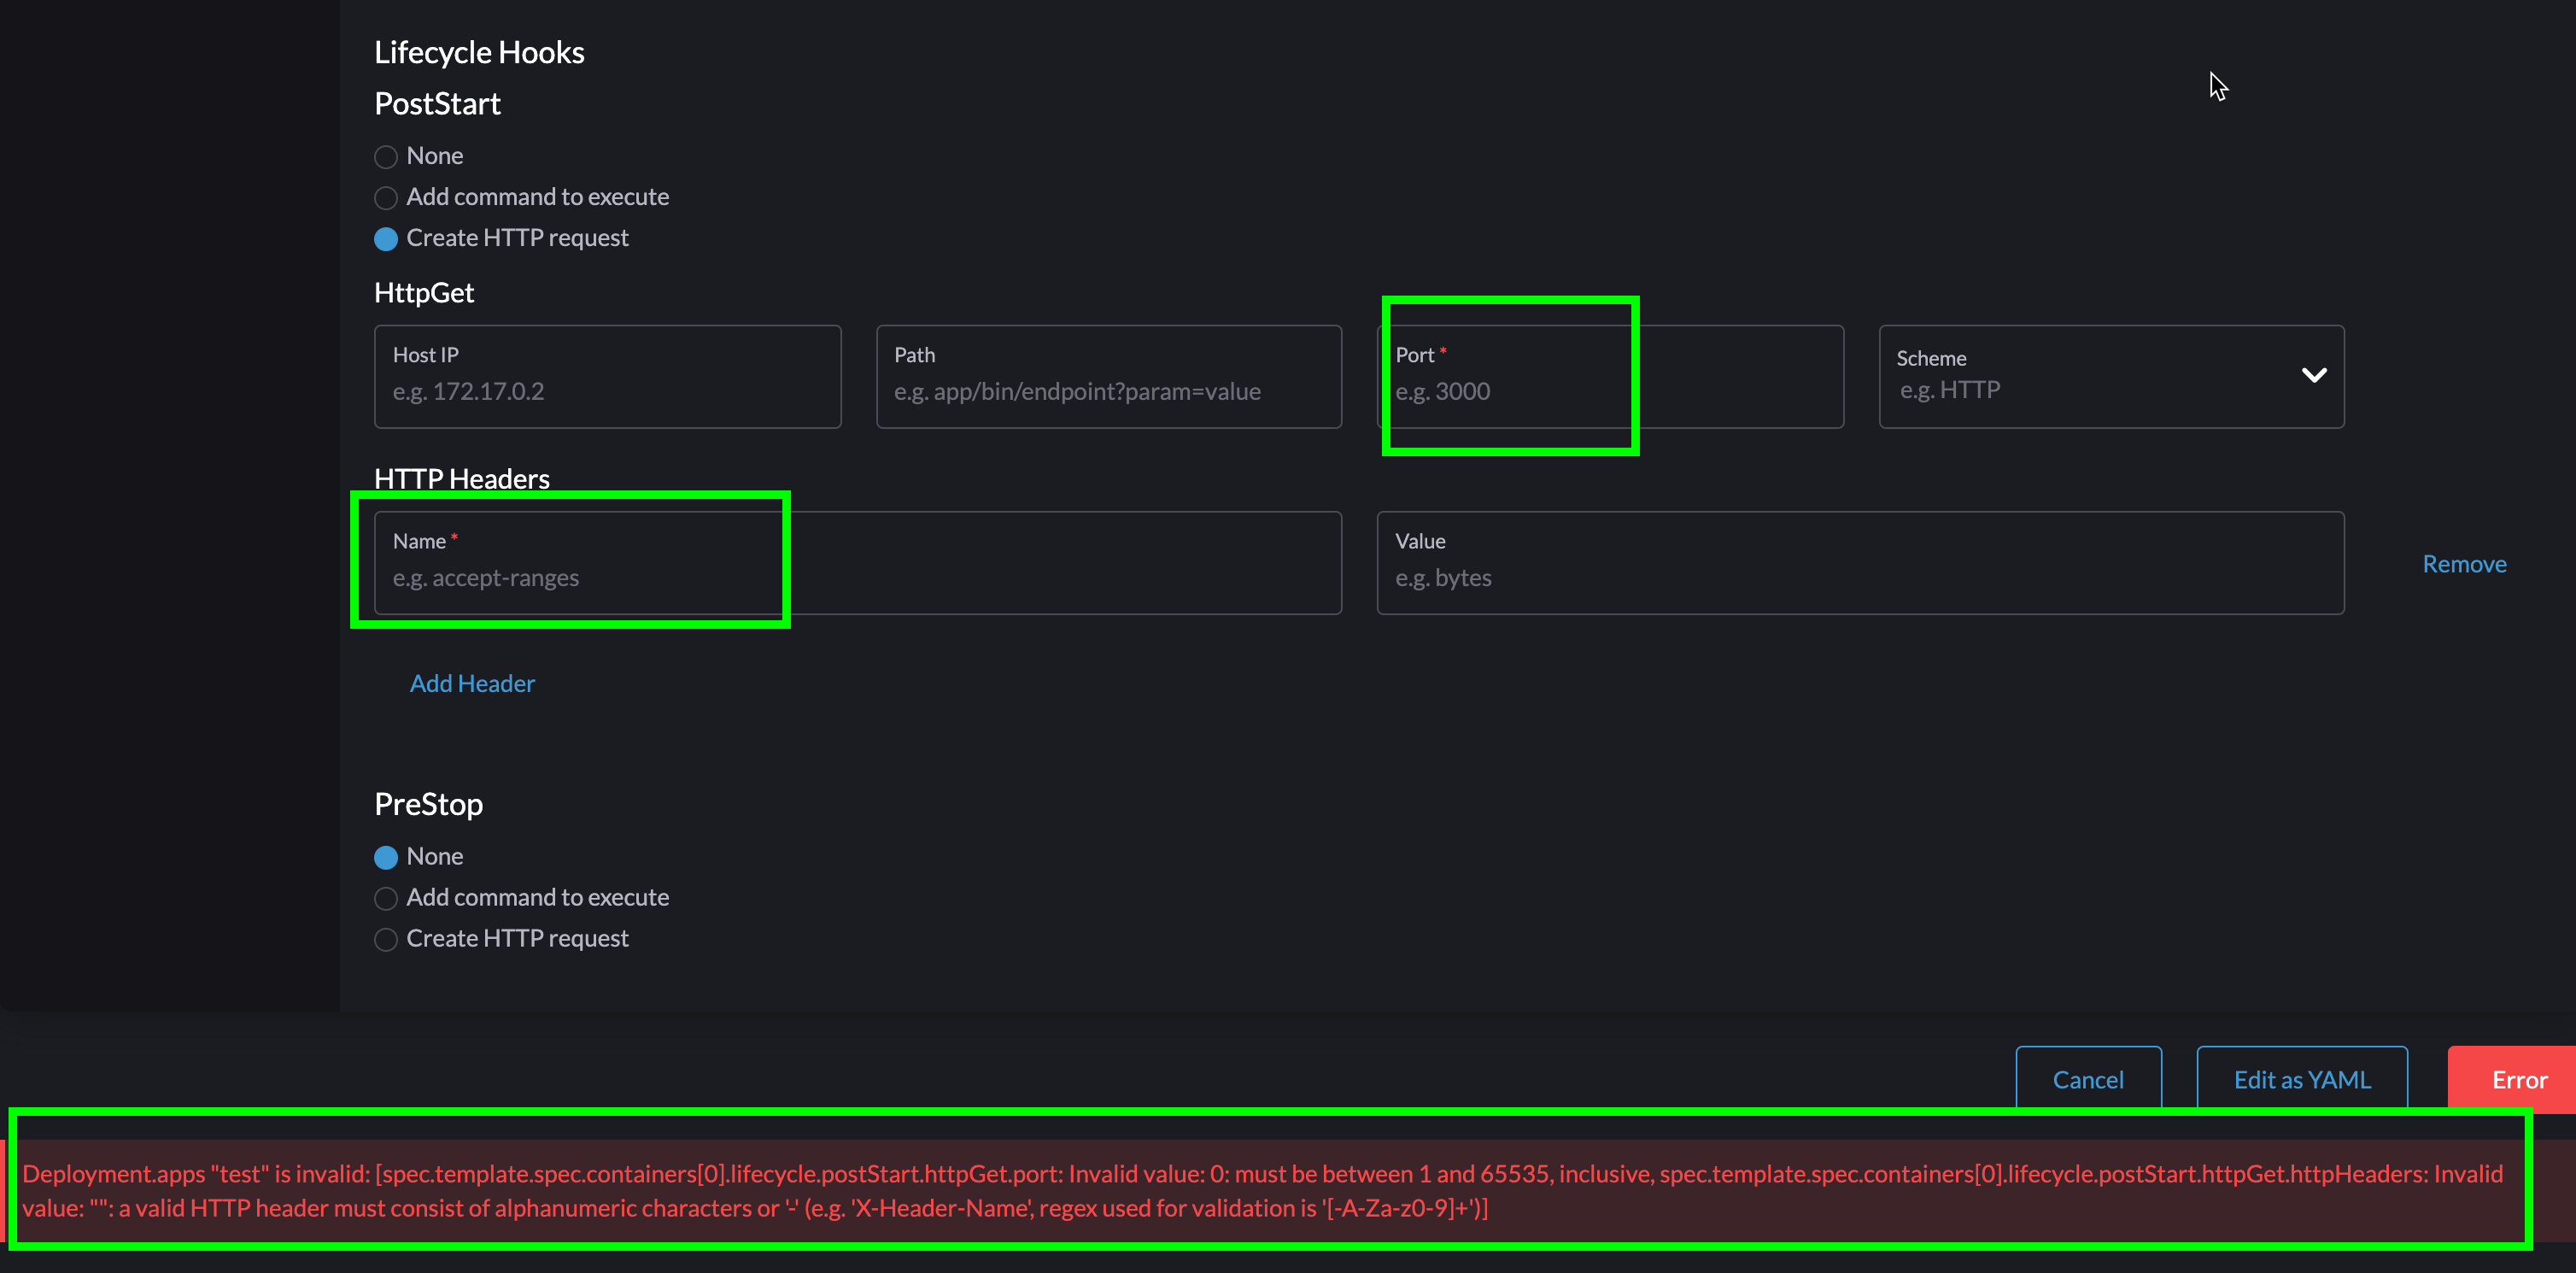Remove the current HTTP header row
The width and height of the screenshot is (2576, 1273).
2463,563
